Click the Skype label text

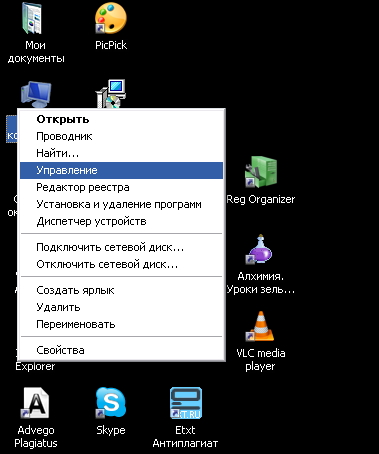pyautogui.click(x=111, y=430)
